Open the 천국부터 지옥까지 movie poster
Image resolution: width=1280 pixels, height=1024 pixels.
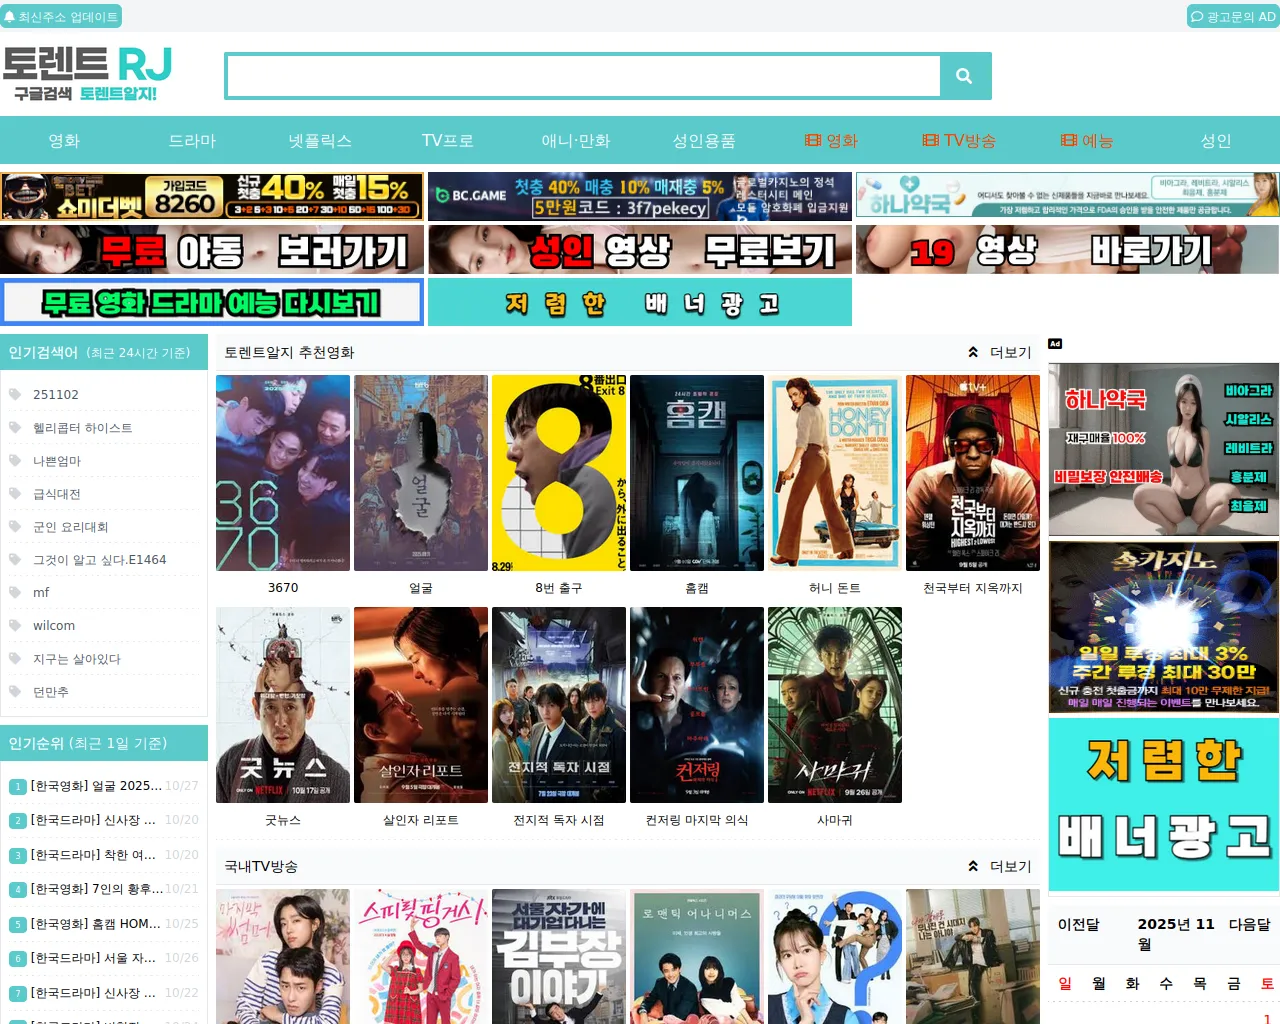(x=973, y=473)
